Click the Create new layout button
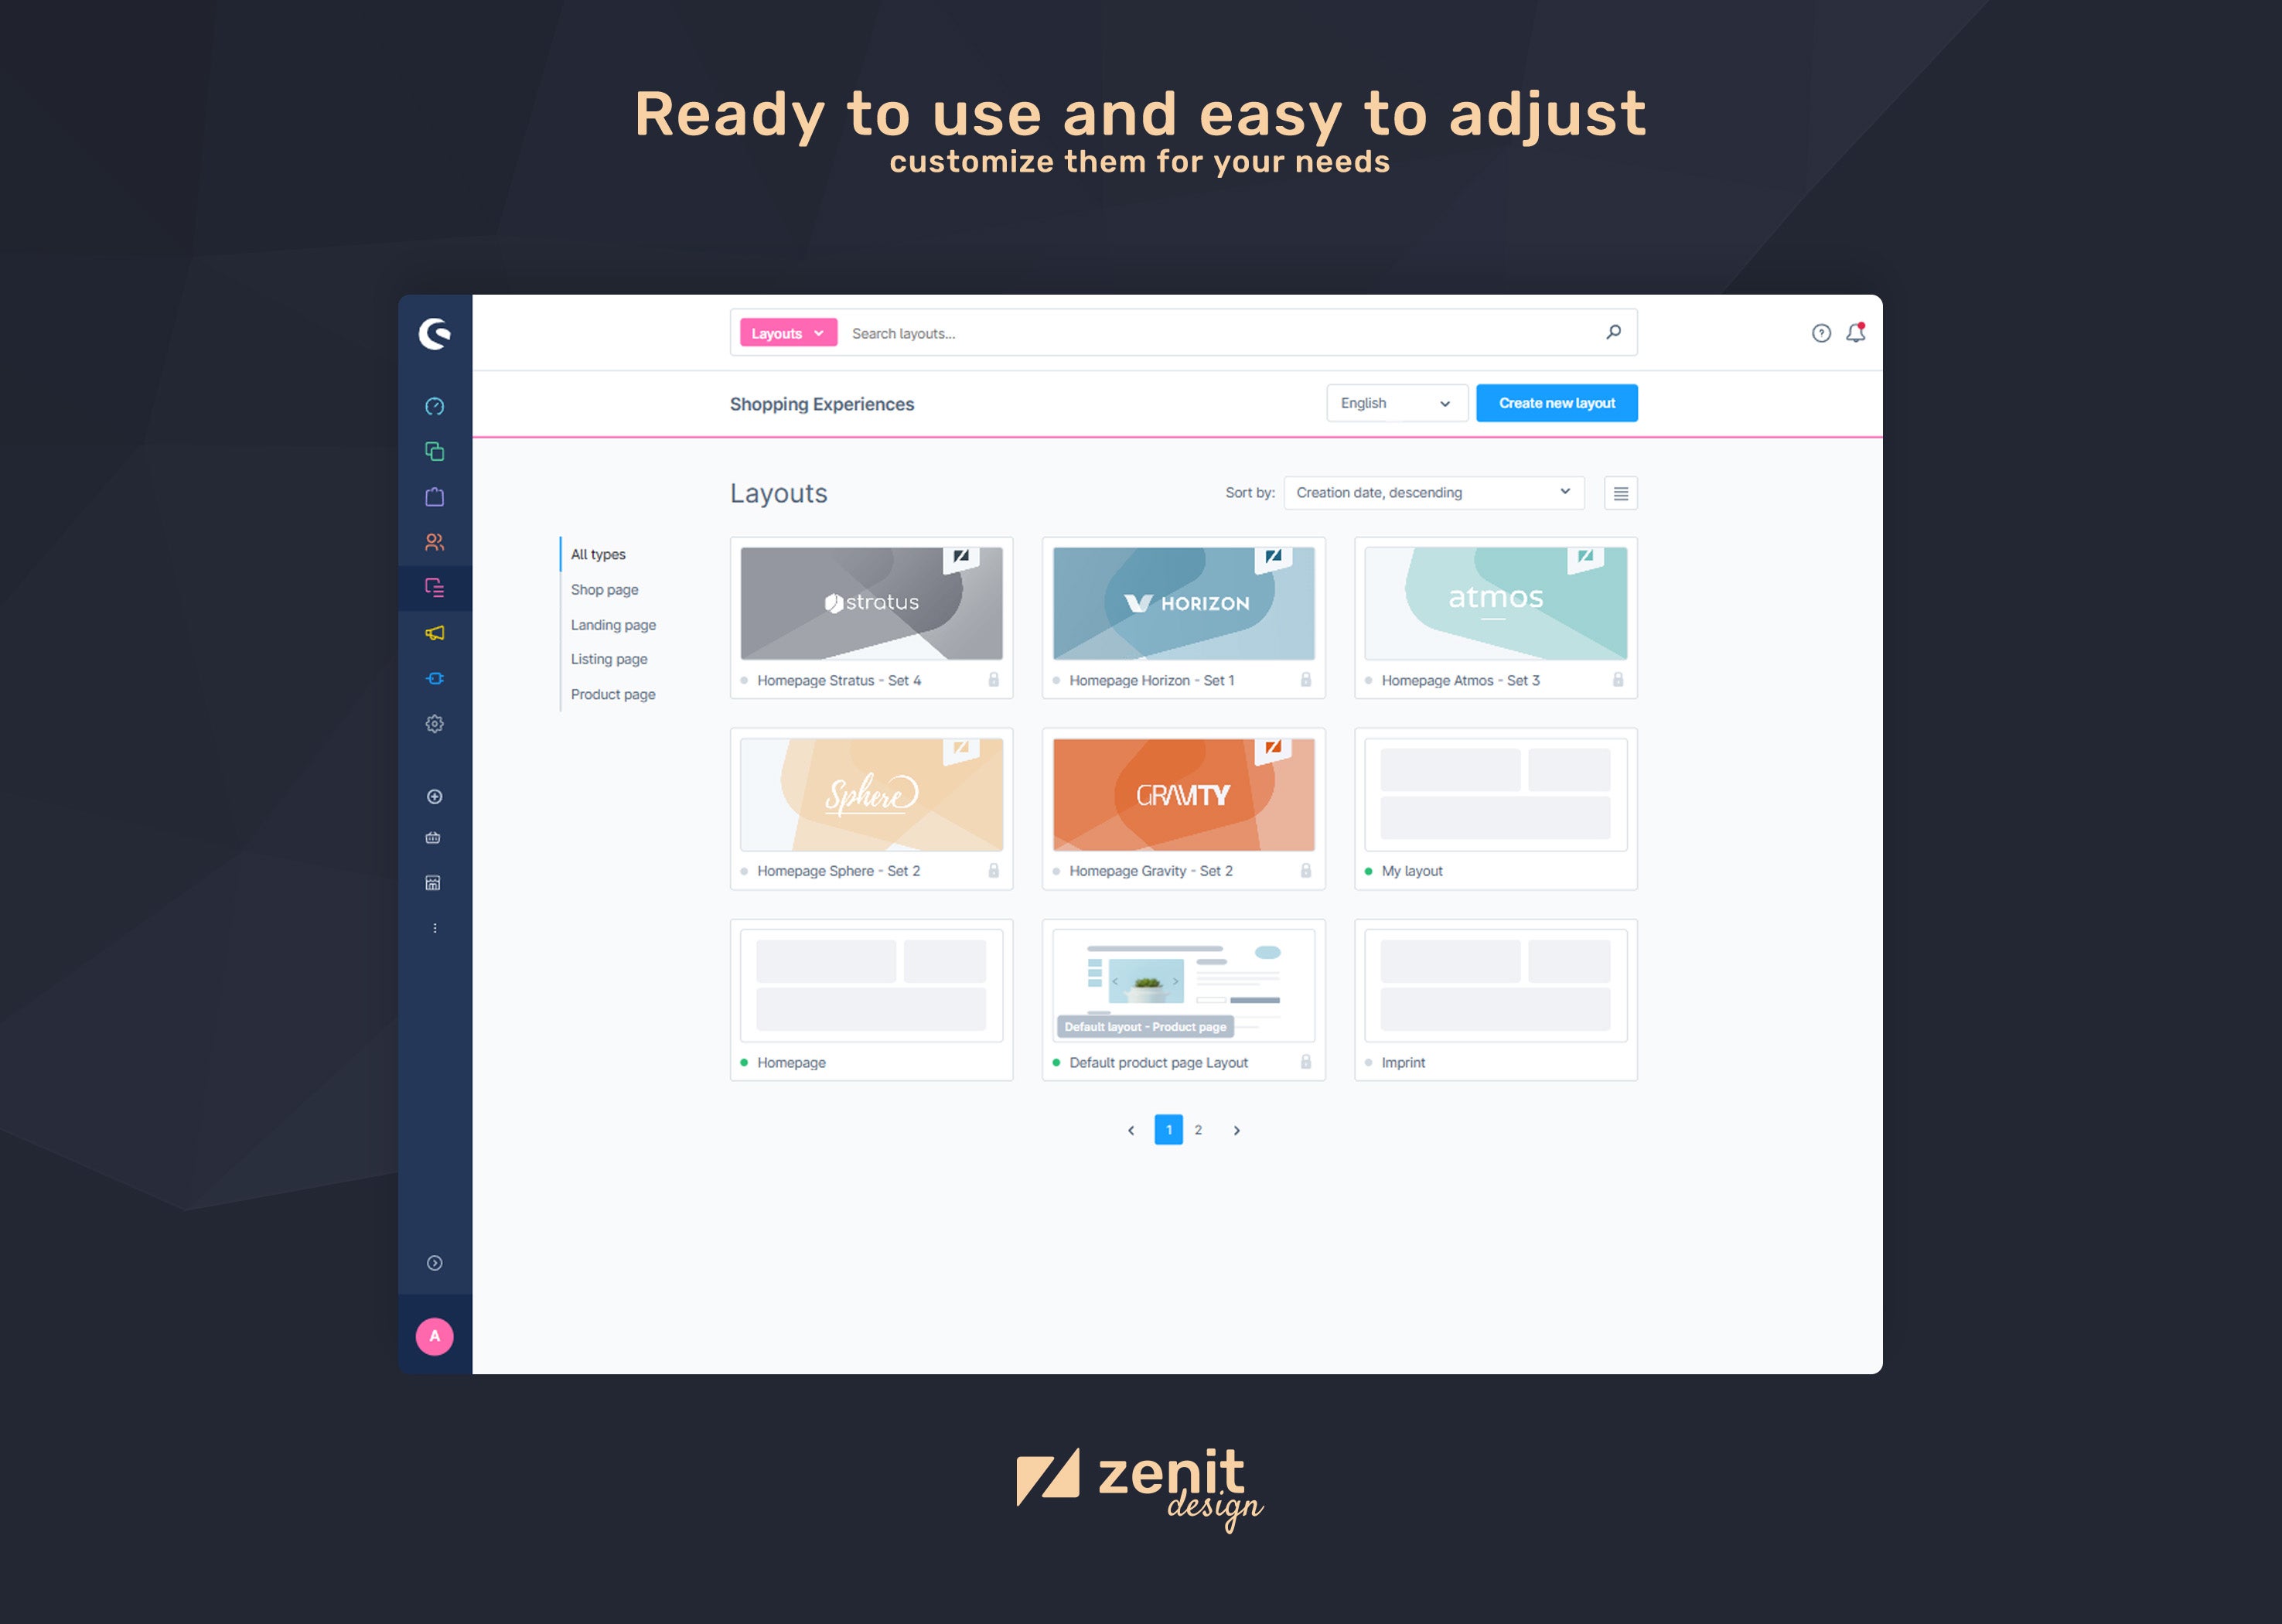 click(x=1554, y=402)
